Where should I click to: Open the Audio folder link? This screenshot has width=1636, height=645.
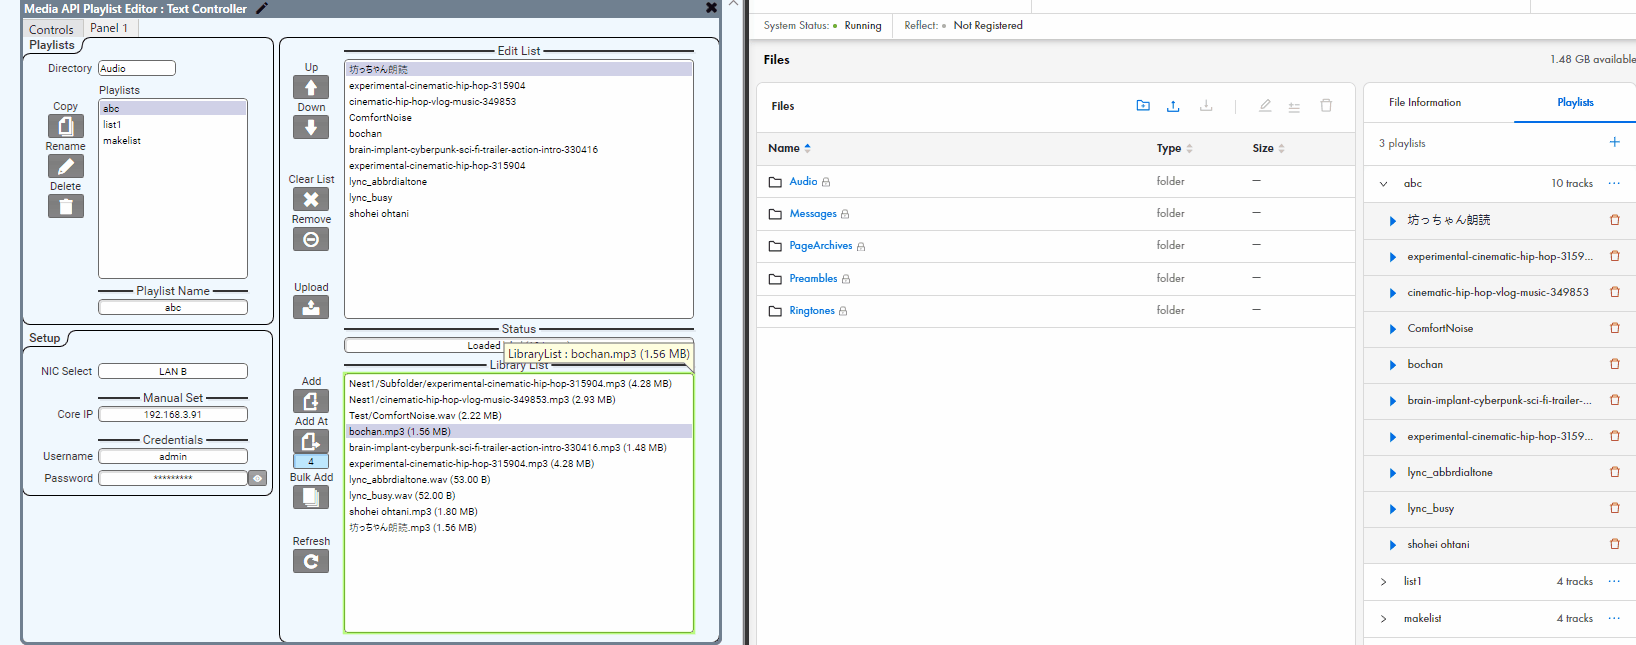803,182
